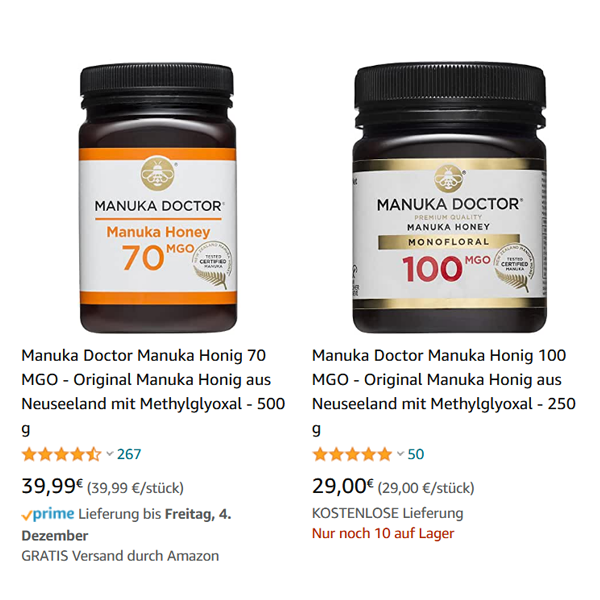Click the prime badge icon

(48, 514)
